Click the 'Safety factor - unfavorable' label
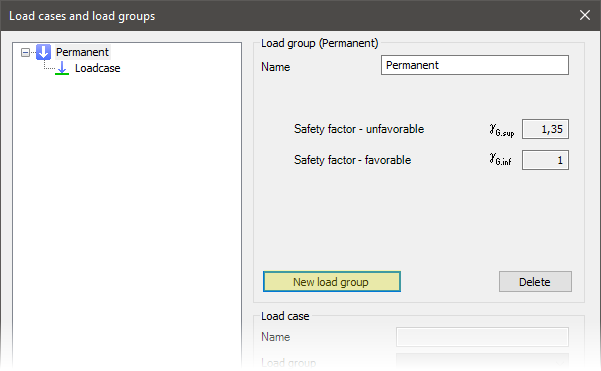Viewport: 601px width, 371px height. [359, 129]
